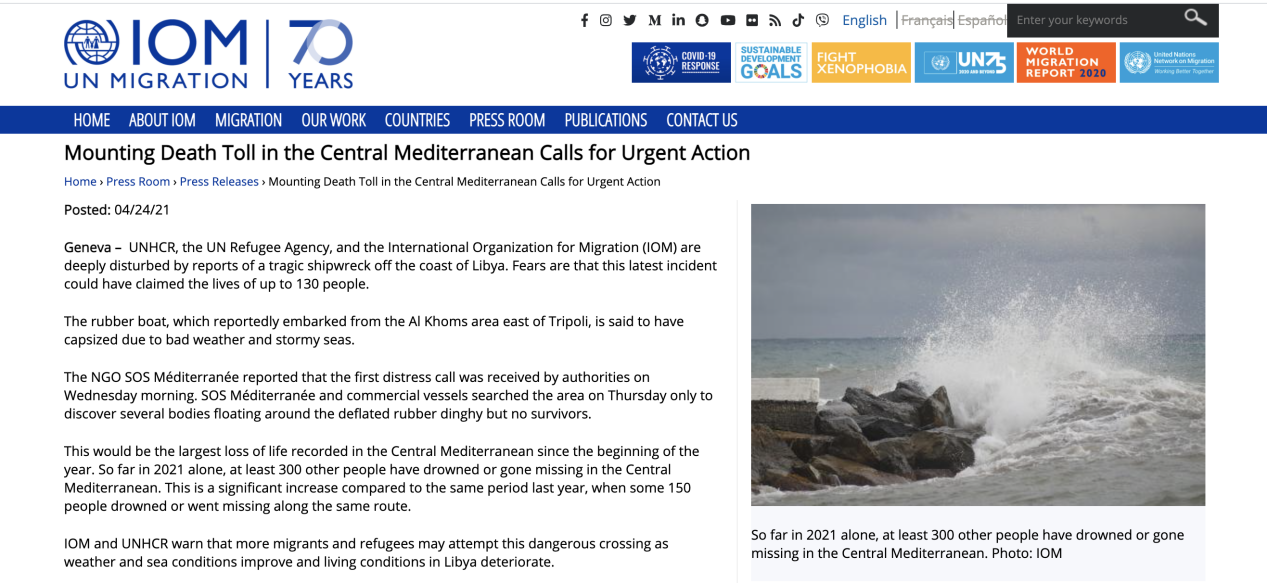The width and height of the screenshot is (1267, 583).
Task: Click the IOM UN Migration logo
Action: pyautogui.click(x=156, y=53)
